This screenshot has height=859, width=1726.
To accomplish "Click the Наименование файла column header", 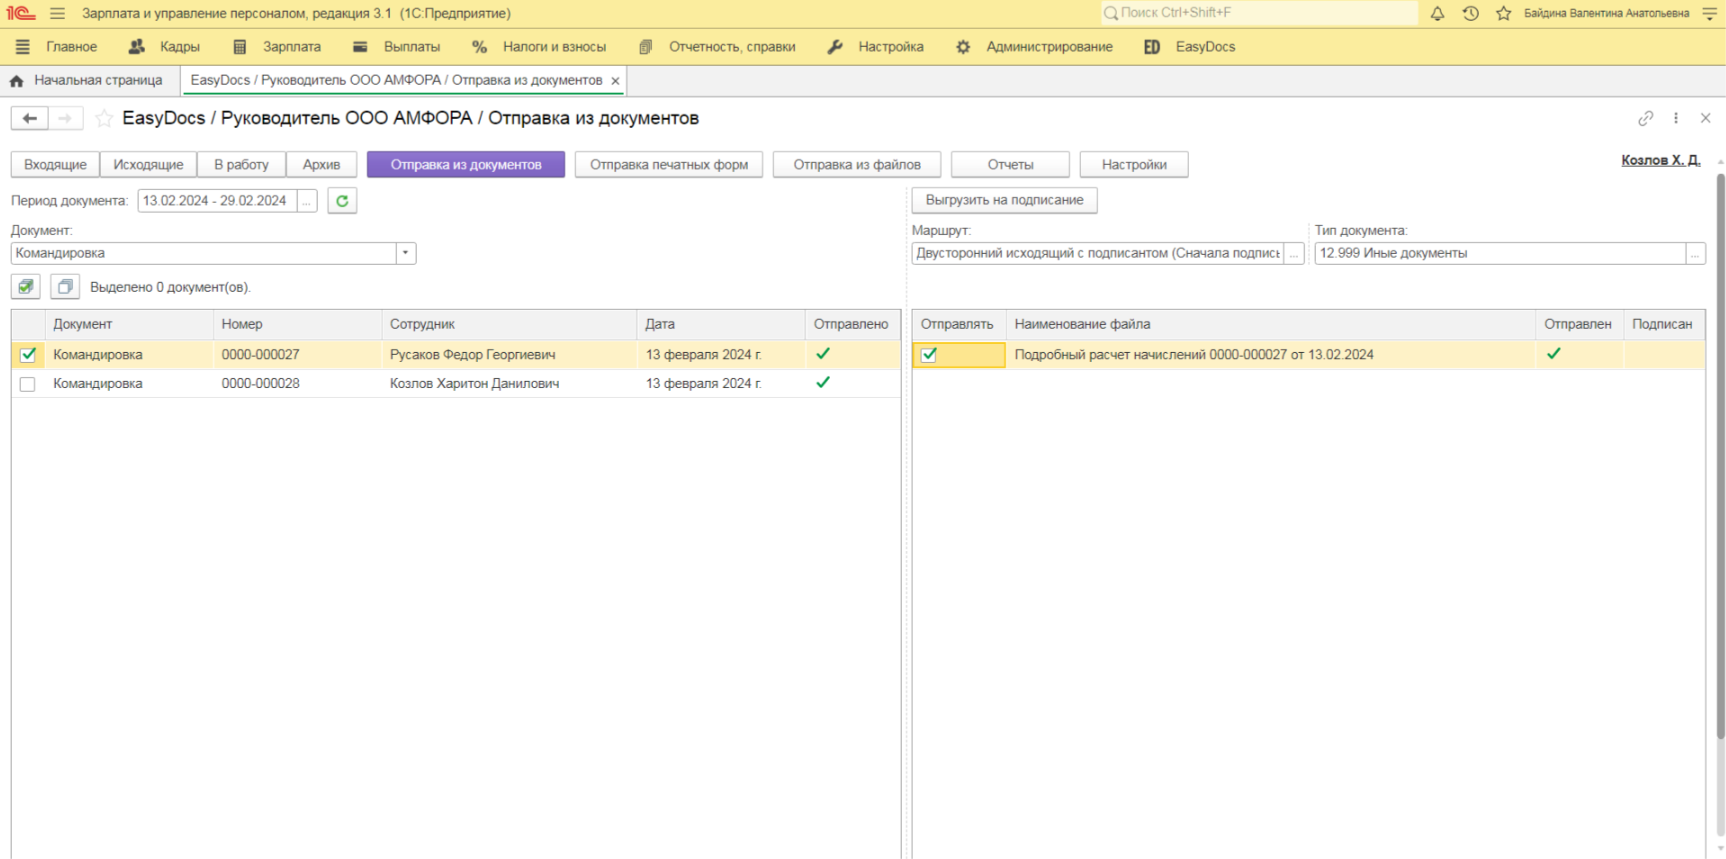I will click(1271, 324).
